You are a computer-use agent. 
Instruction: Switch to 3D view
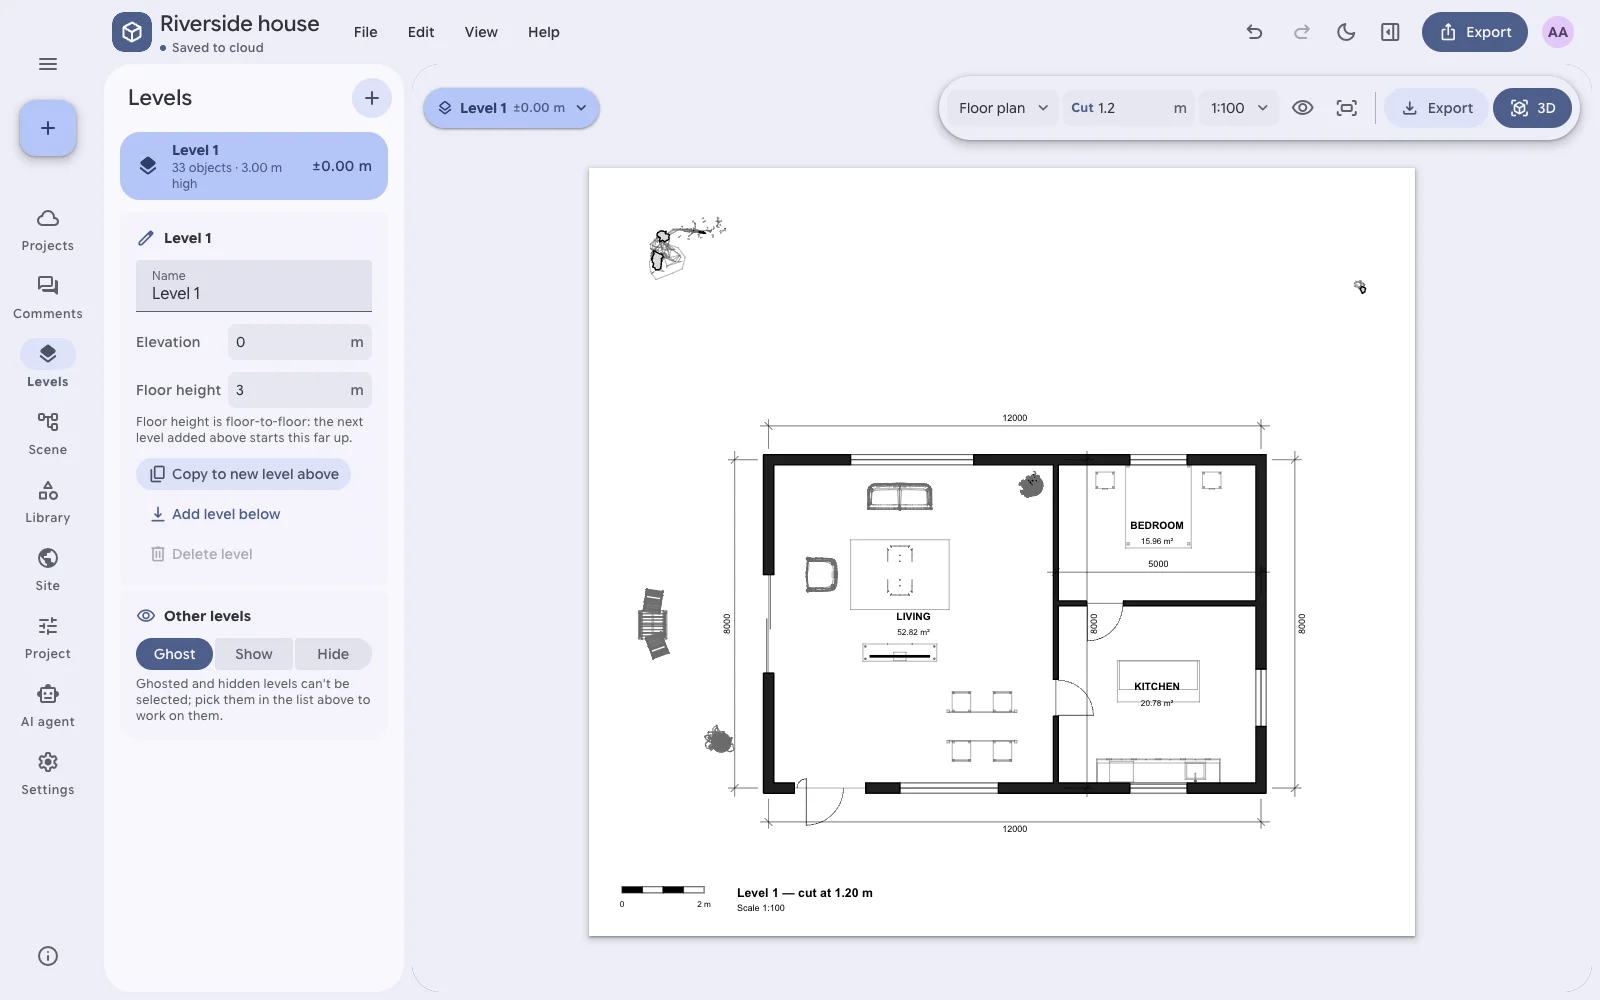click(x=1532, y=108)
